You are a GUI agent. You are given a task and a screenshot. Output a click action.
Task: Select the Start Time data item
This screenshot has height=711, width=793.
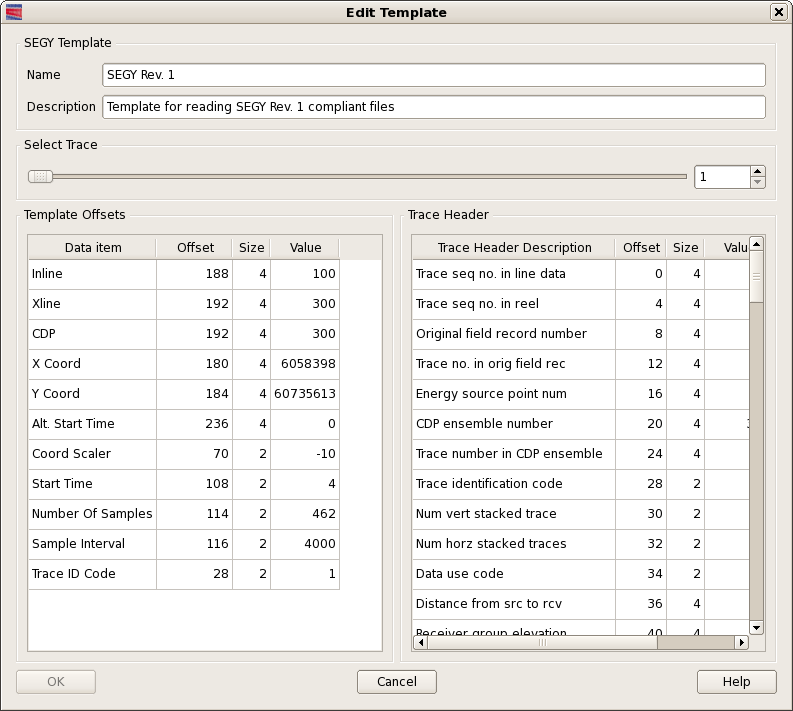click(x=93, y=484)
